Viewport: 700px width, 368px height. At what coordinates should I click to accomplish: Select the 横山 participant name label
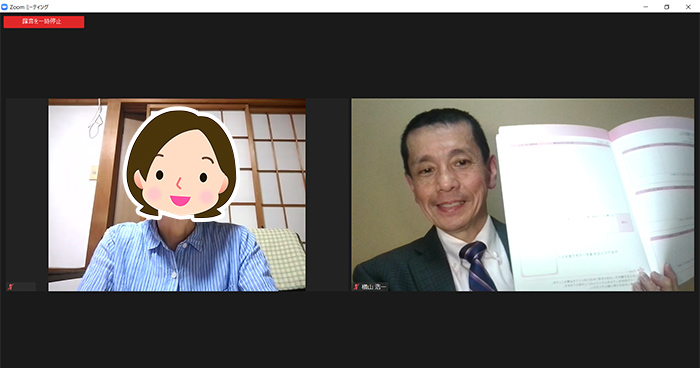pyautogui.click(x=374, y=287)
